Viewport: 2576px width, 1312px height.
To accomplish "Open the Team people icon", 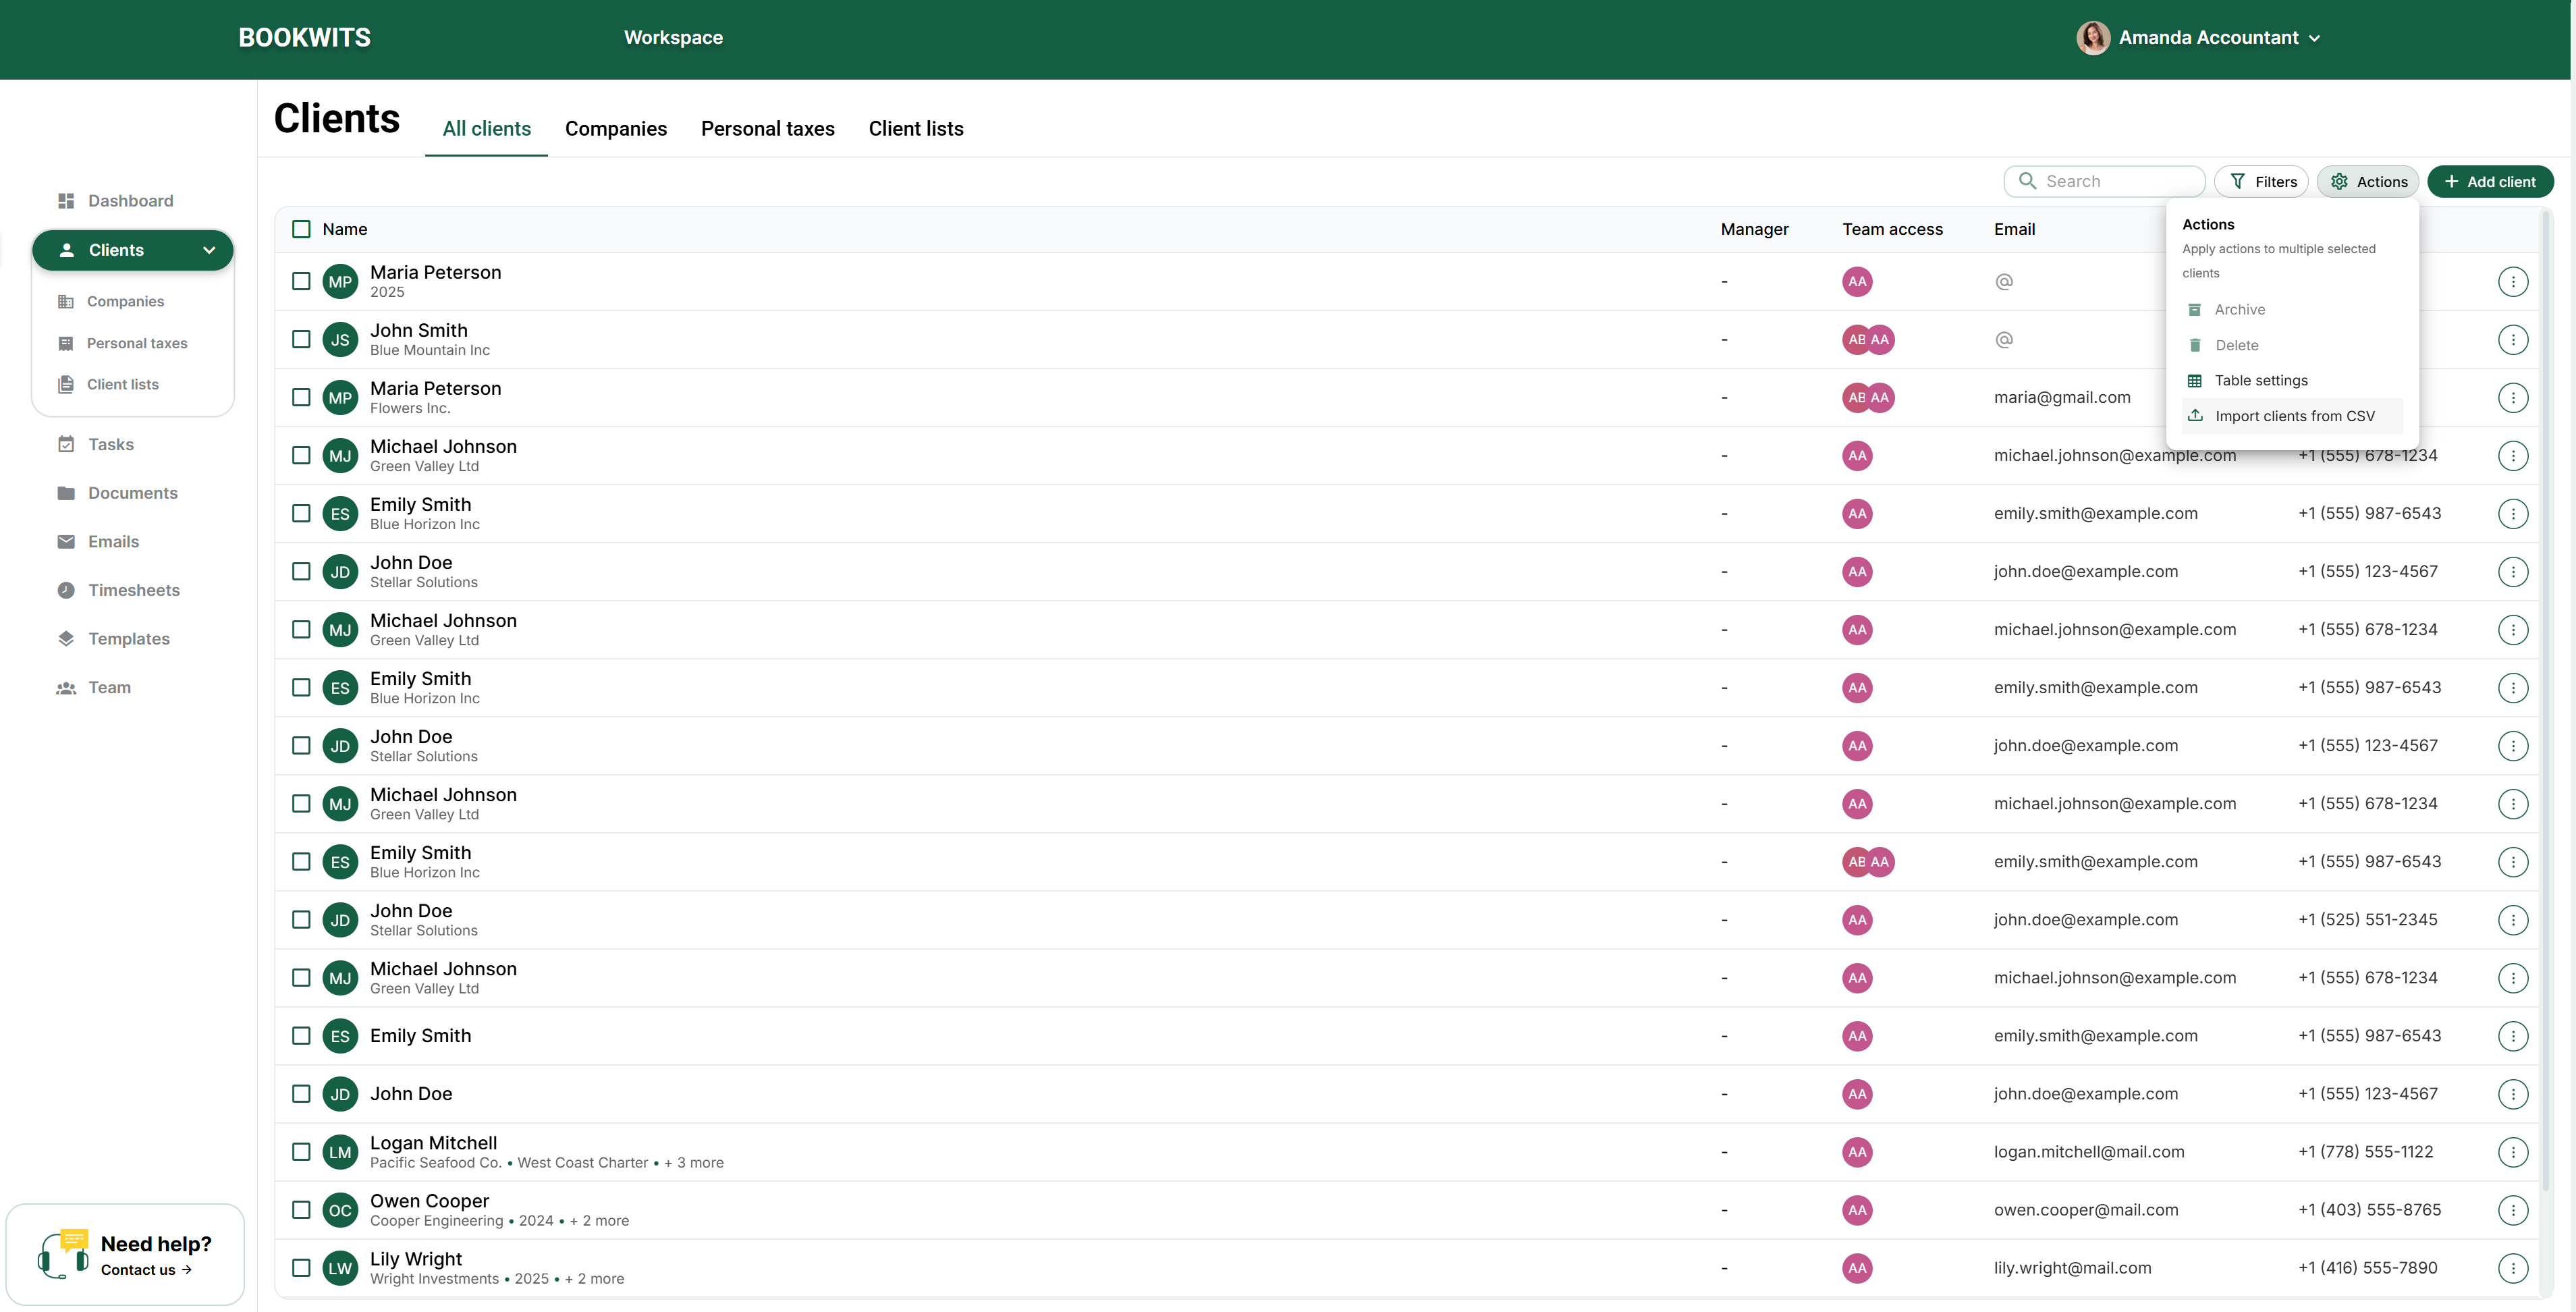I will (66, 688).
